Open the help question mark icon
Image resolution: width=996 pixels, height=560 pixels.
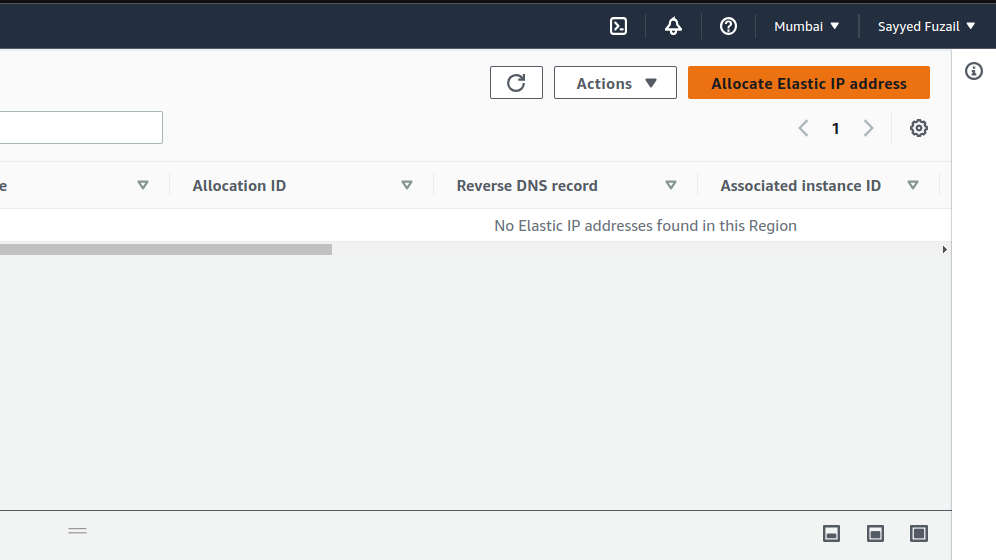728,26
